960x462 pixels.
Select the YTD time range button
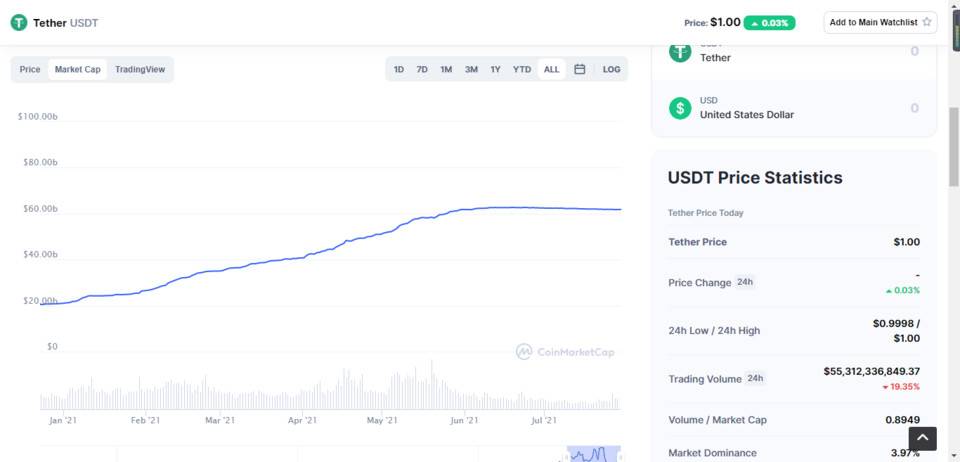coord(522,69)
